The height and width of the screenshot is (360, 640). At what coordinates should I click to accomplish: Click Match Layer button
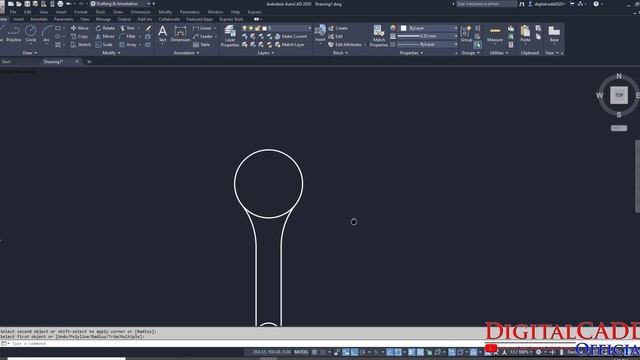point(290,44)
